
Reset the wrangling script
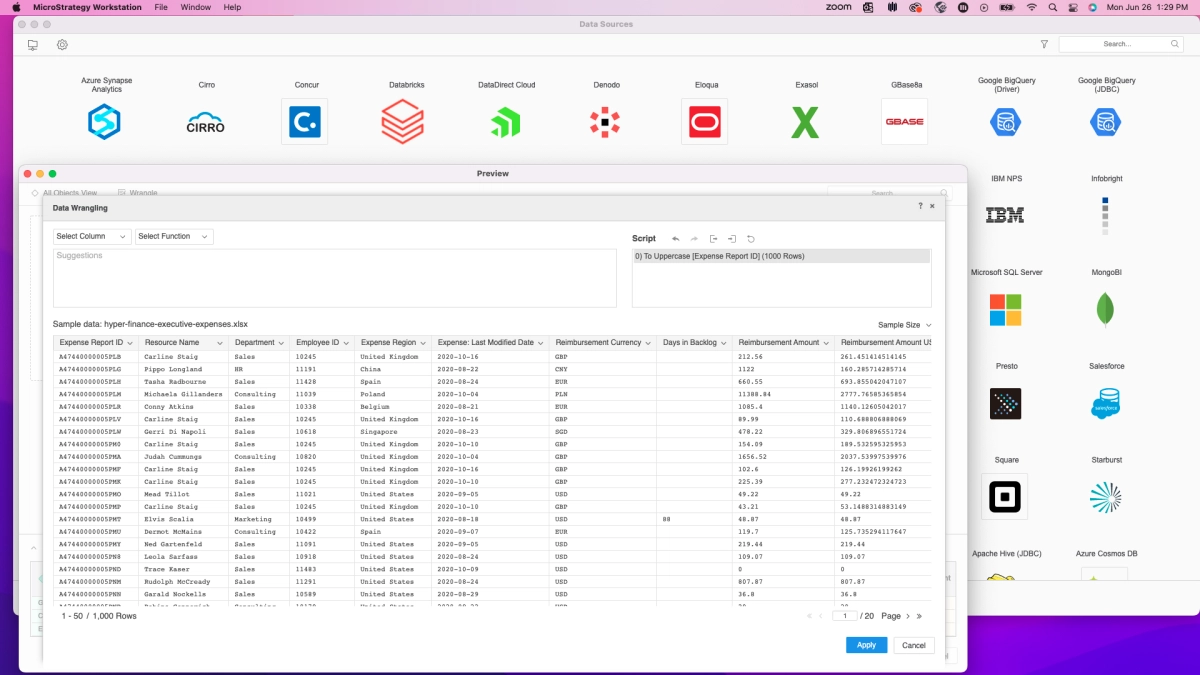pyautogui.click(x=751, y=239)
